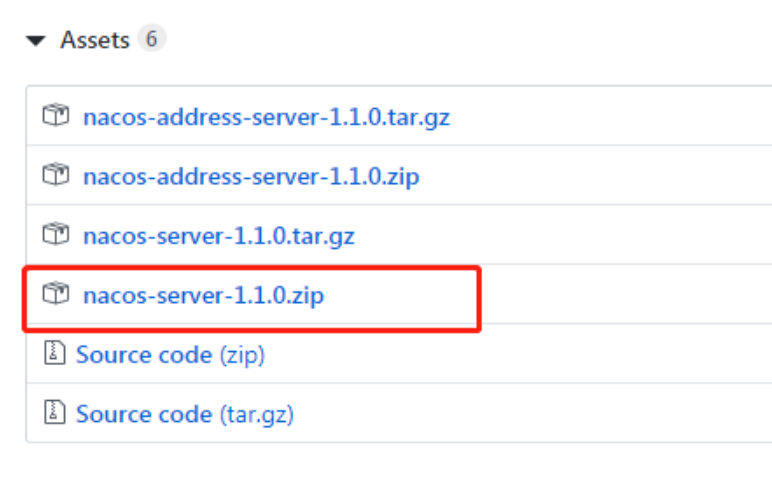
Task: Download nacos-address-server-1.1.0.tar.gz
Action: pyautogui.click(x=266, y=118)
